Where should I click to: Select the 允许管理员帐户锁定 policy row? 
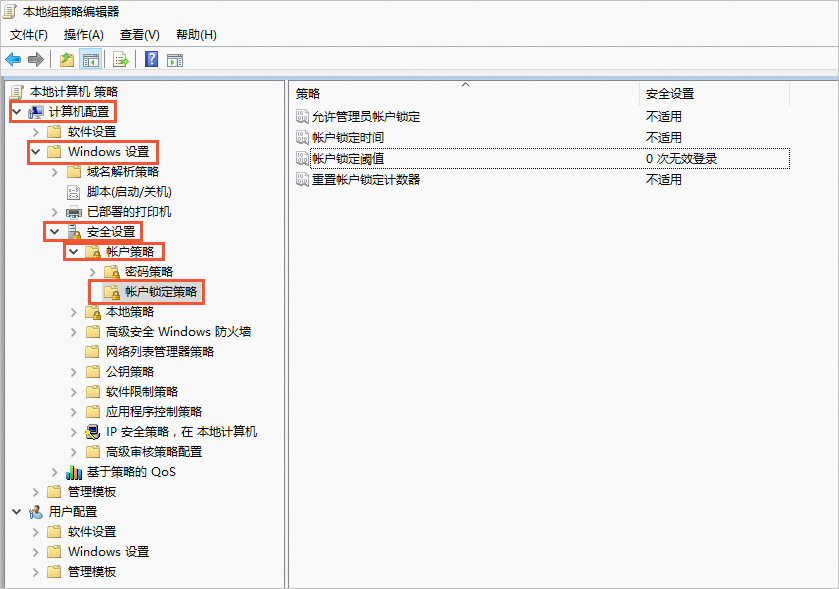pos(542,116)
